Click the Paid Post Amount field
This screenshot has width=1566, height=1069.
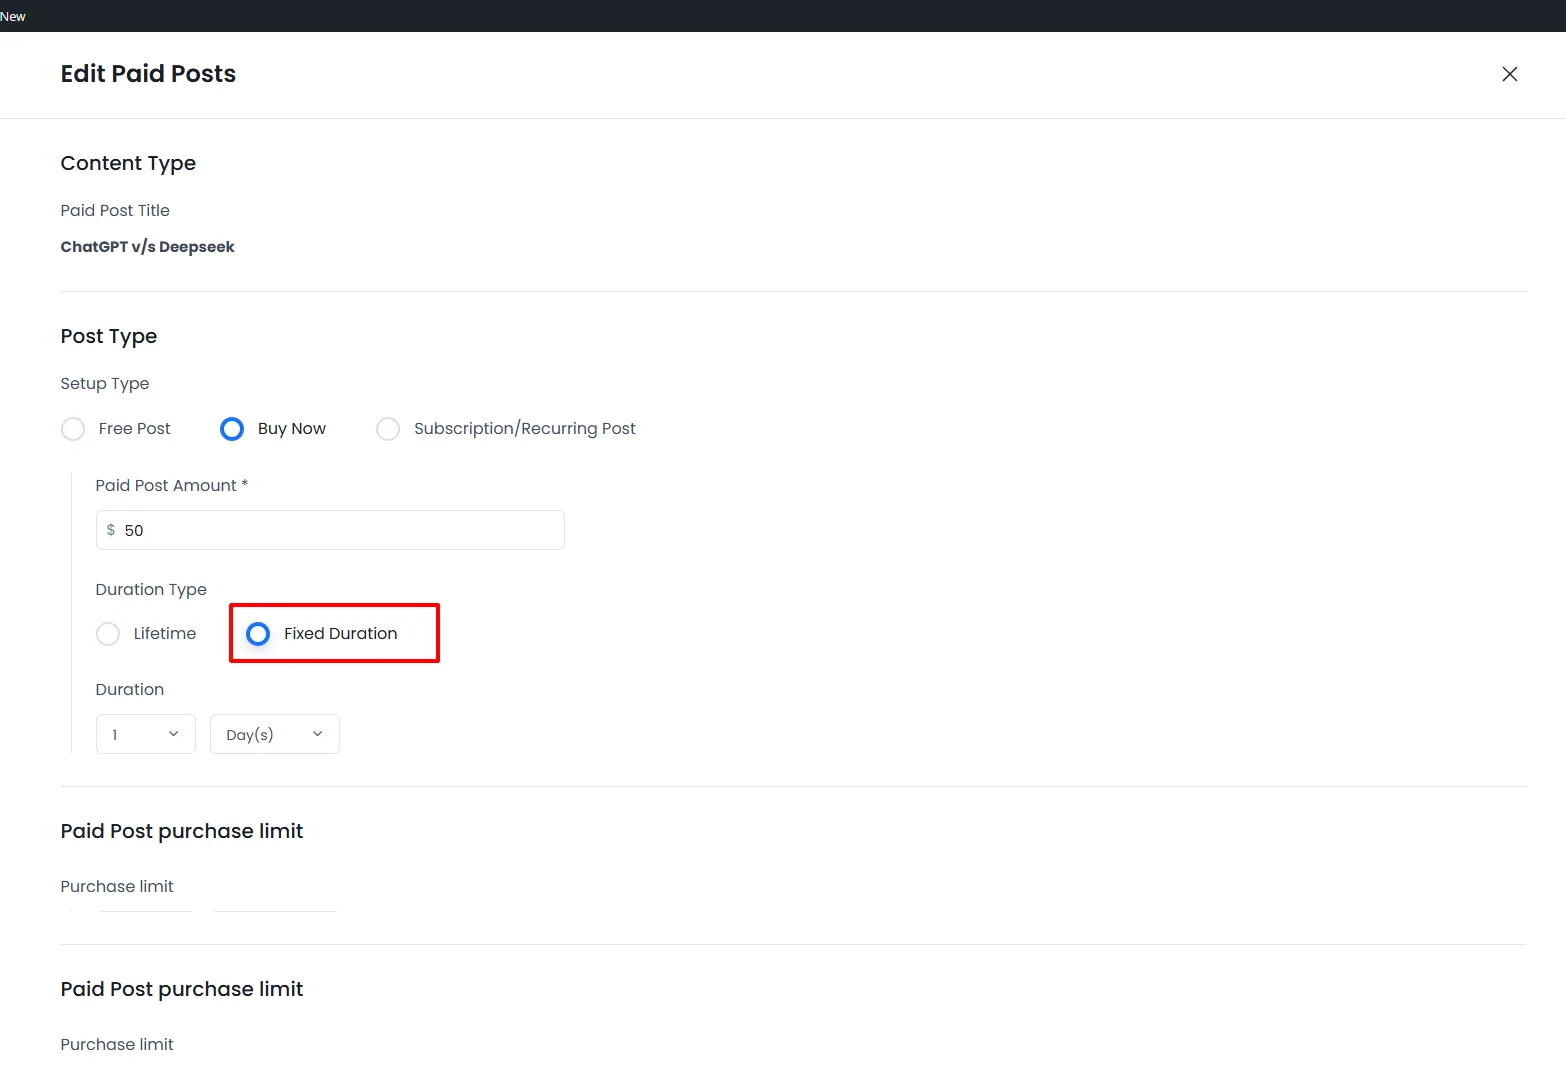(x=340, y=530)
